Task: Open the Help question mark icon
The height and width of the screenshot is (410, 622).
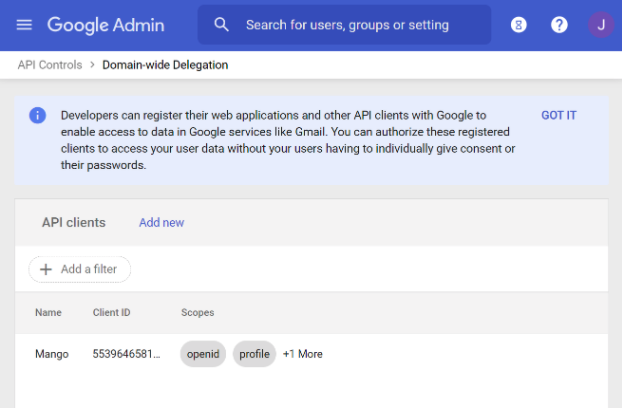Action: (559, 25)
